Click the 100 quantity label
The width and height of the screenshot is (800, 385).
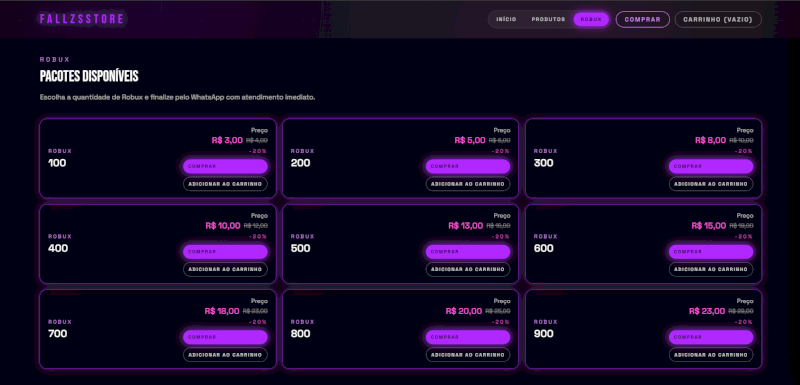click(x=57, y=163)
